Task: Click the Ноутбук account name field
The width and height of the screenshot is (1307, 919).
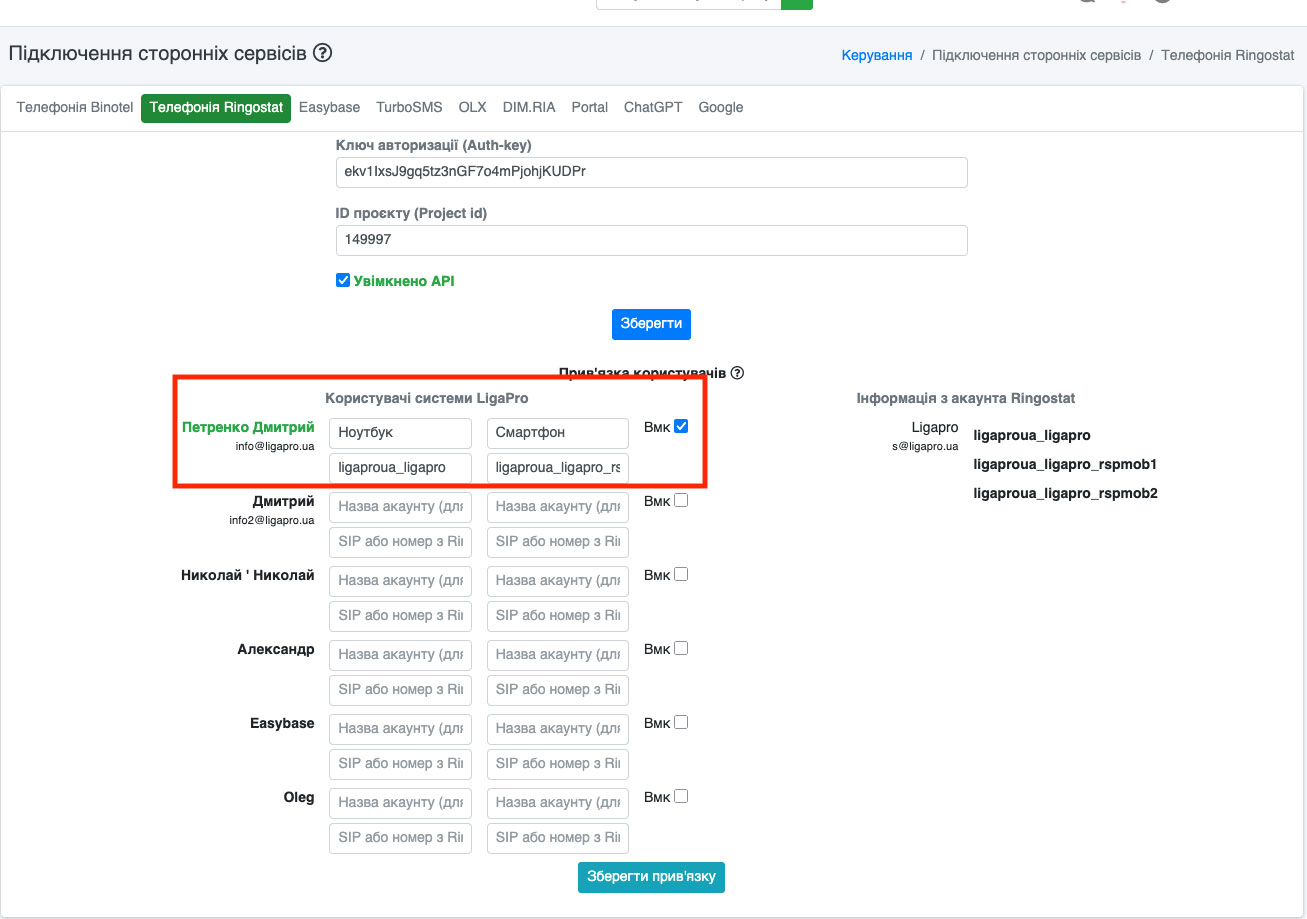Action: click(x=400, y=433)
